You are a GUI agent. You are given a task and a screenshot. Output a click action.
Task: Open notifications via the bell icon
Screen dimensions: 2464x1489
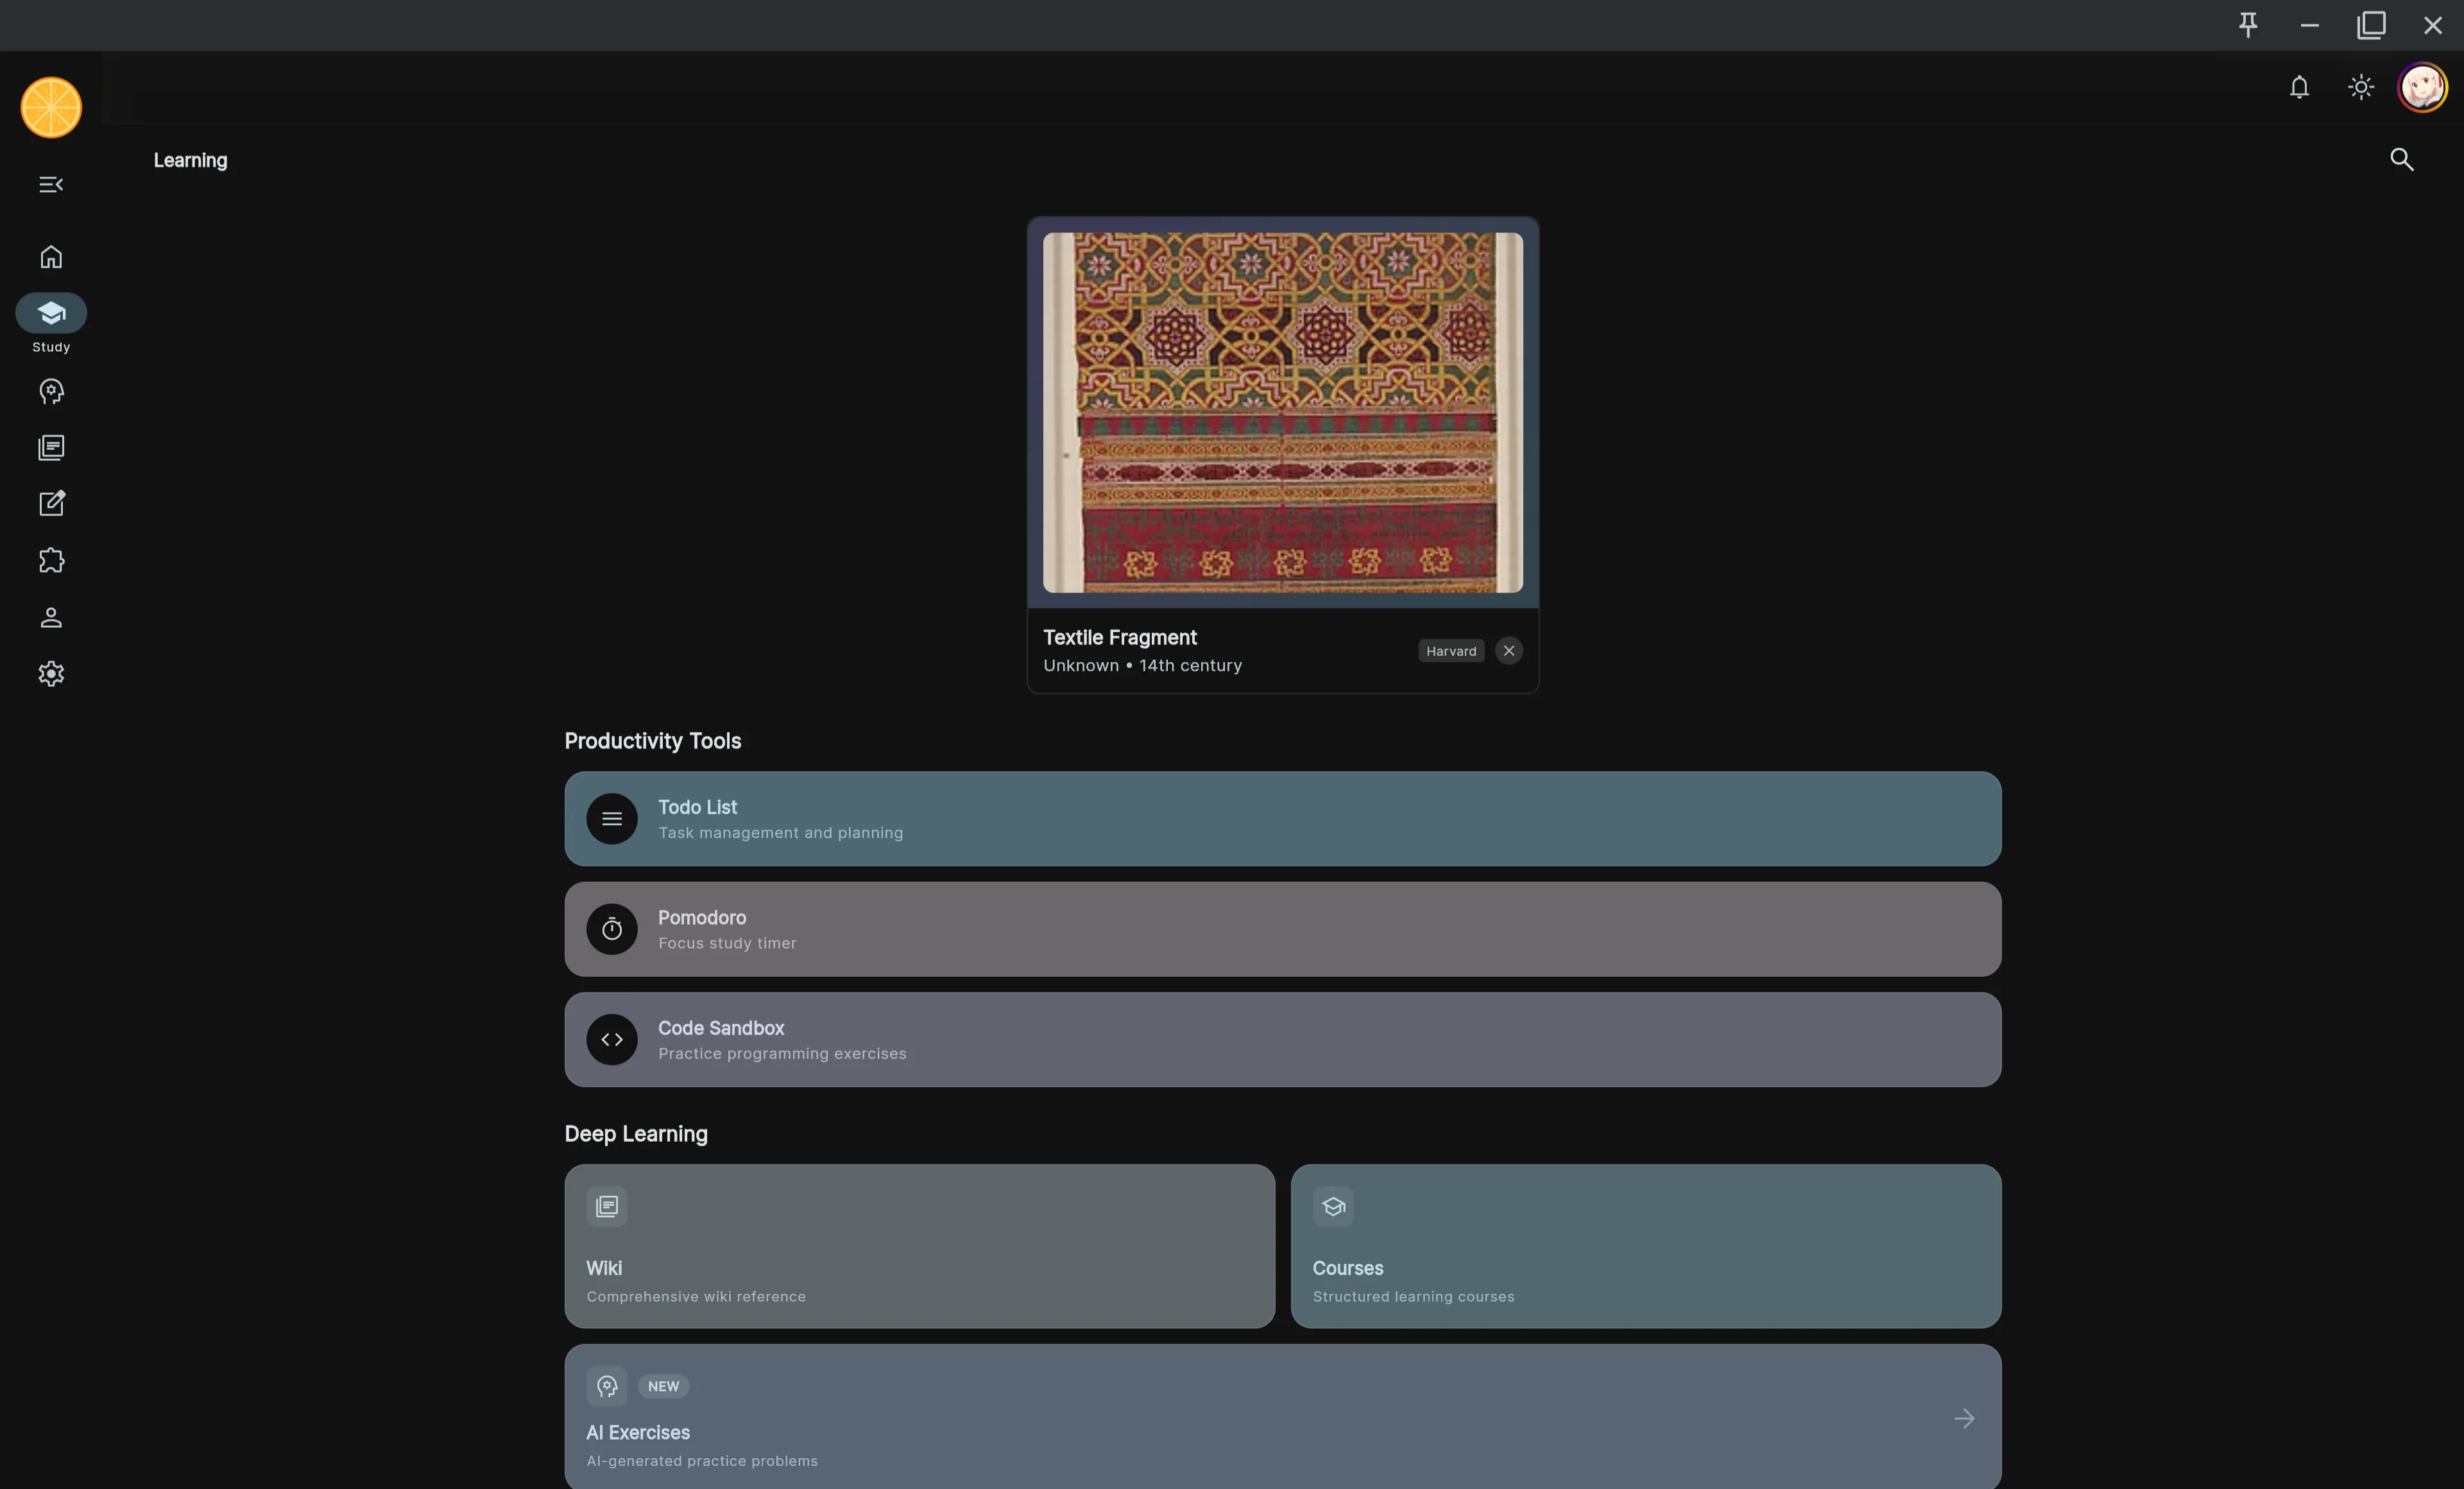pos(2299,87)
